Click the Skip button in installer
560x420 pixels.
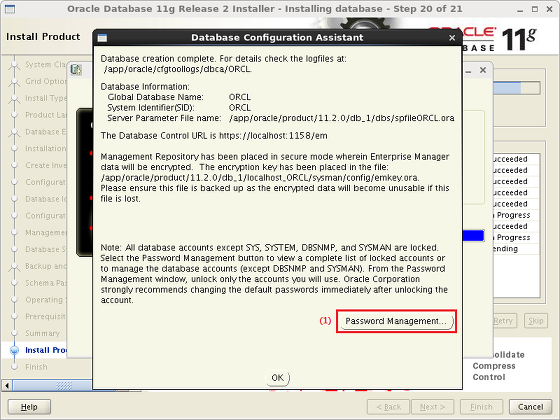coord(536,321)
